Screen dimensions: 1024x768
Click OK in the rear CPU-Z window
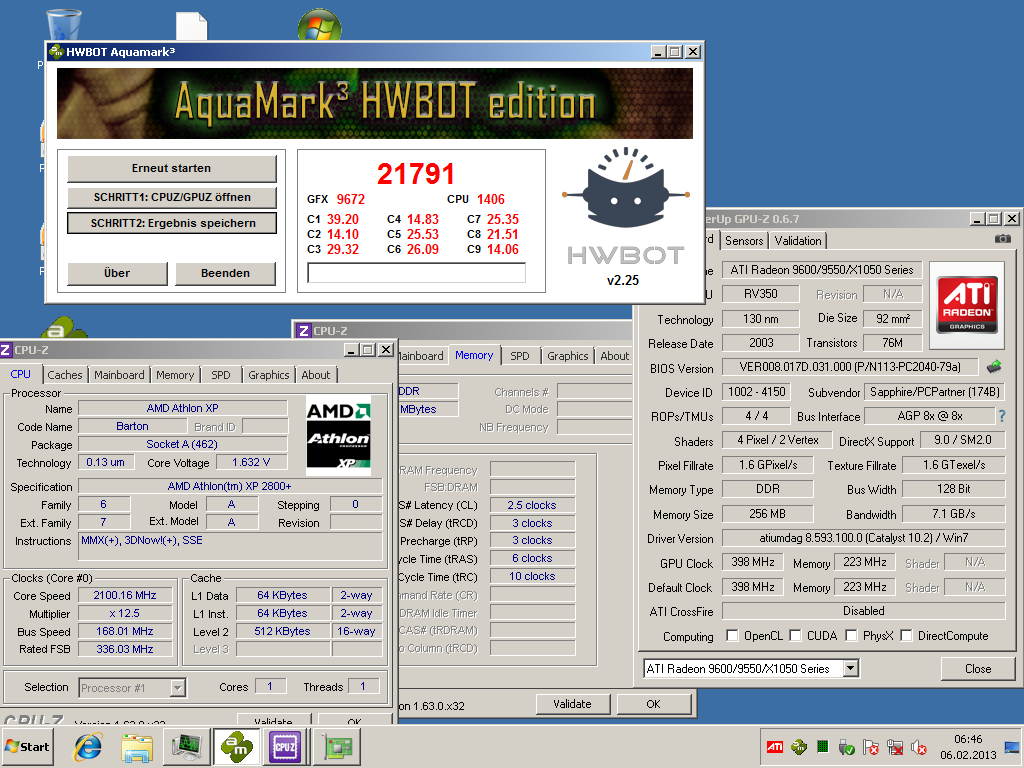[653, 703]
